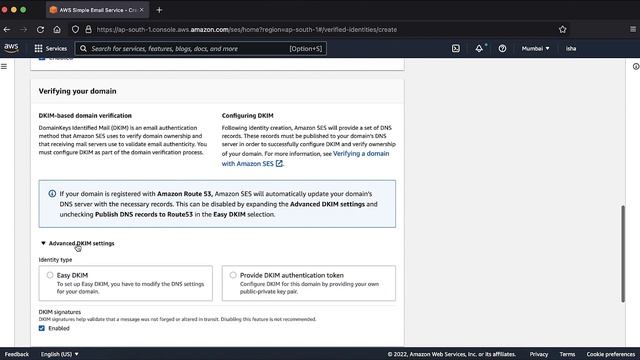Viewport: 640px width, 360px height.
Task: Open the info panel icon on right edge
Action: 636,66
